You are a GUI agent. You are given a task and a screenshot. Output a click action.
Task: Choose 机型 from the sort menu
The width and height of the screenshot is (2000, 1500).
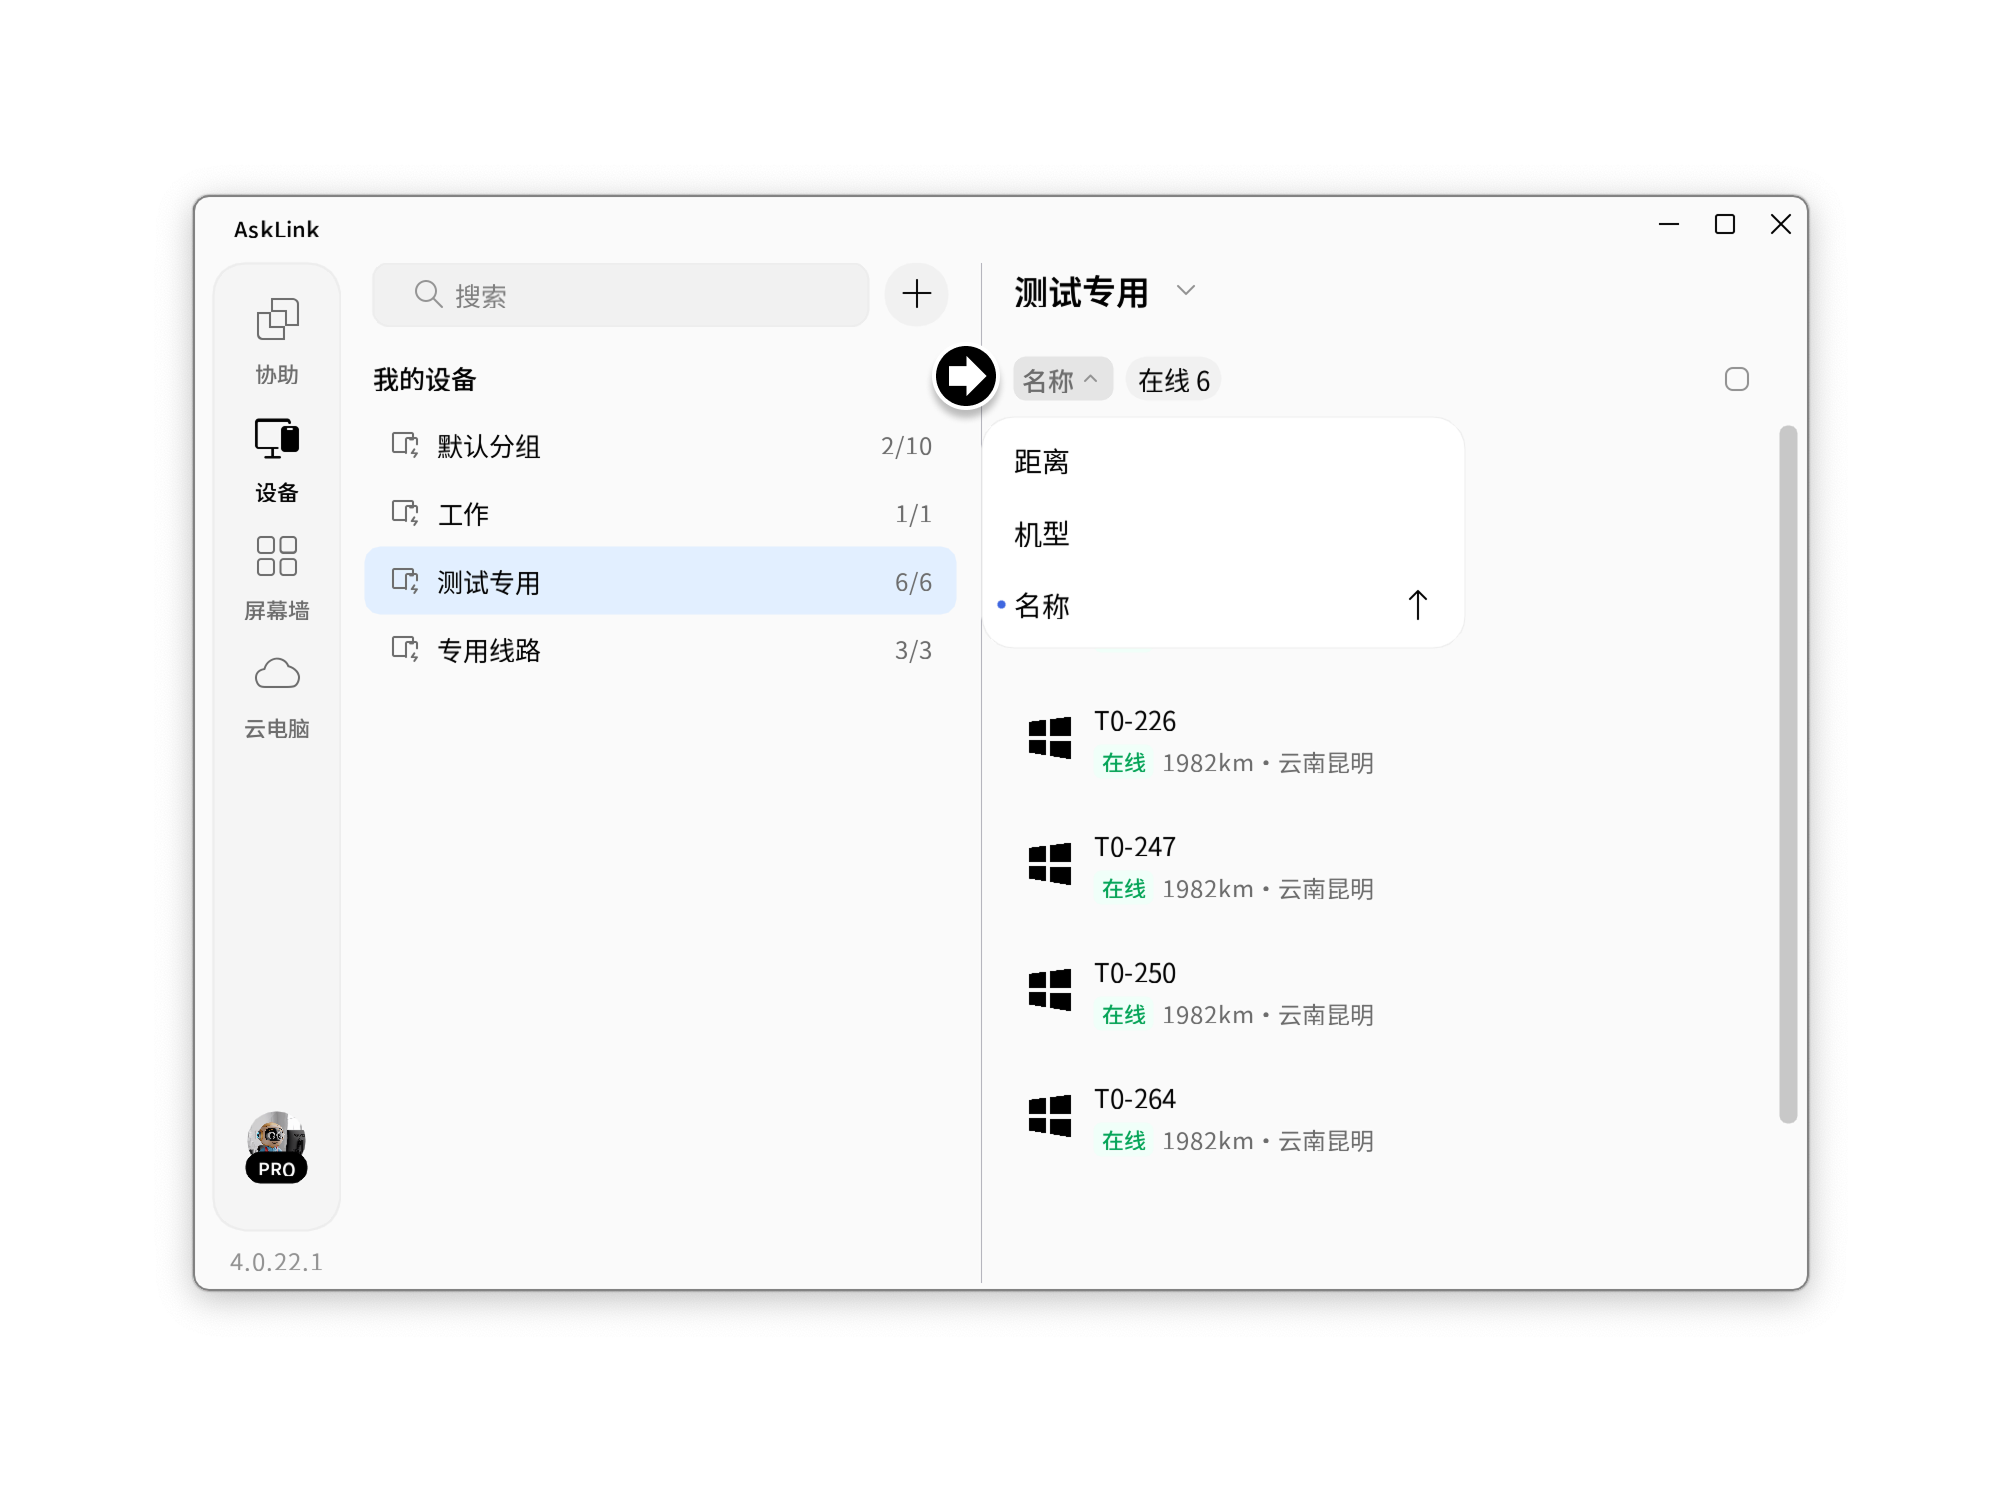click(x=1041, y=534)
